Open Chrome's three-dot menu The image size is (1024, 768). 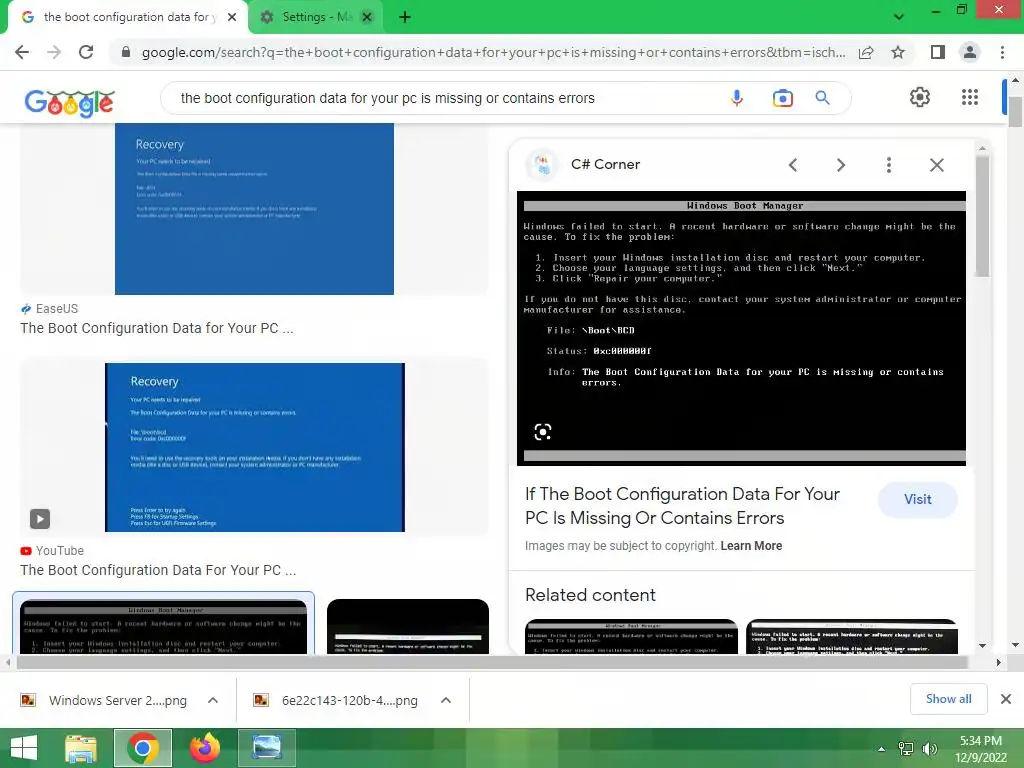(1002, 52)
